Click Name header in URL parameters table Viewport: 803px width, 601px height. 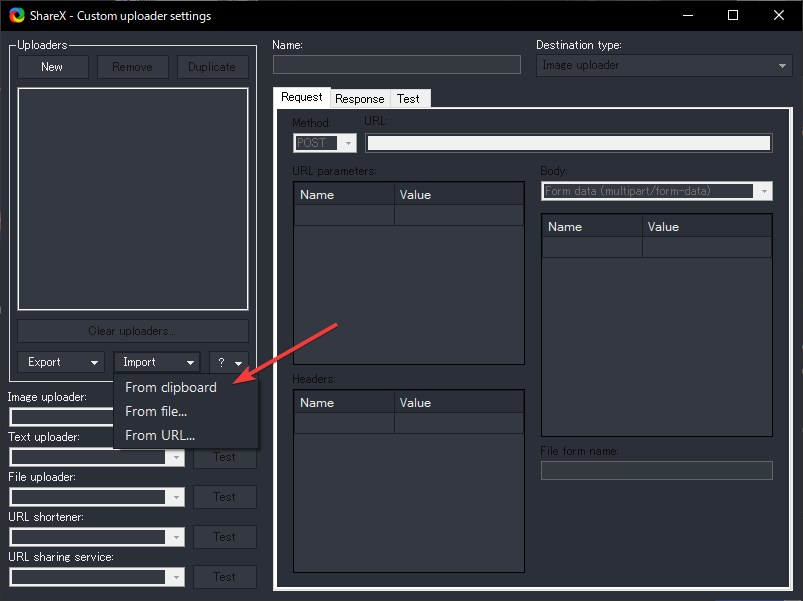[344, 195]
